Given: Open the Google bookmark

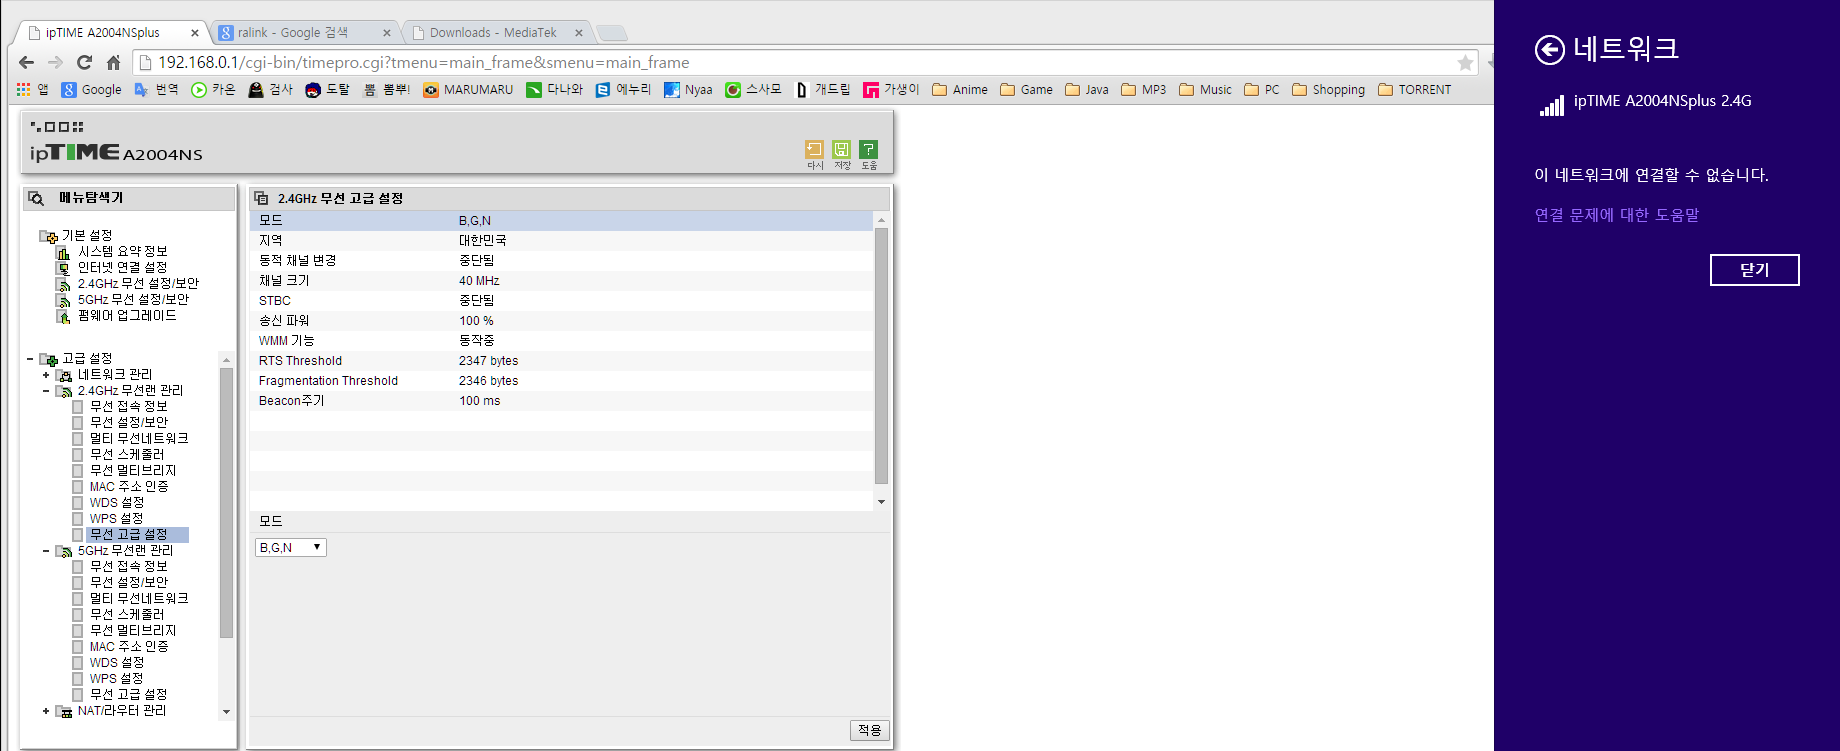Looking at the screenshot, I should pyautogui.click(x=91, y=90).
